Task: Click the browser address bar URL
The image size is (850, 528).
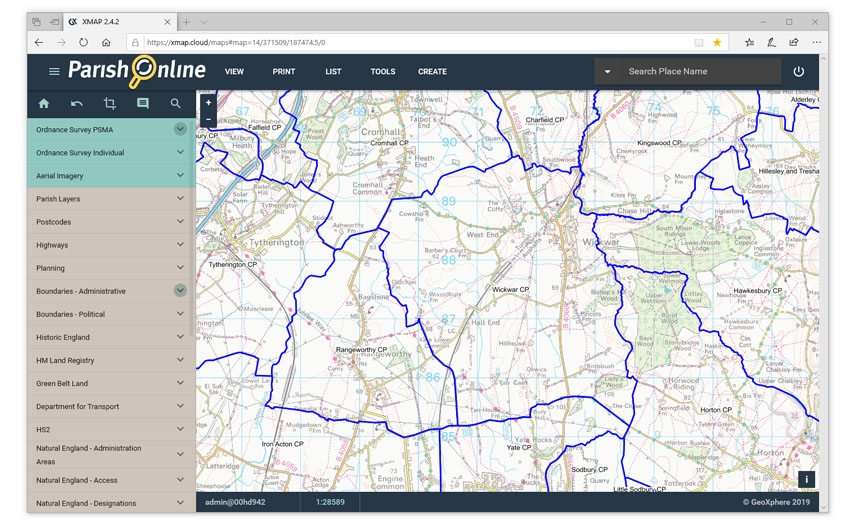Action: click(x=236, y=42)
